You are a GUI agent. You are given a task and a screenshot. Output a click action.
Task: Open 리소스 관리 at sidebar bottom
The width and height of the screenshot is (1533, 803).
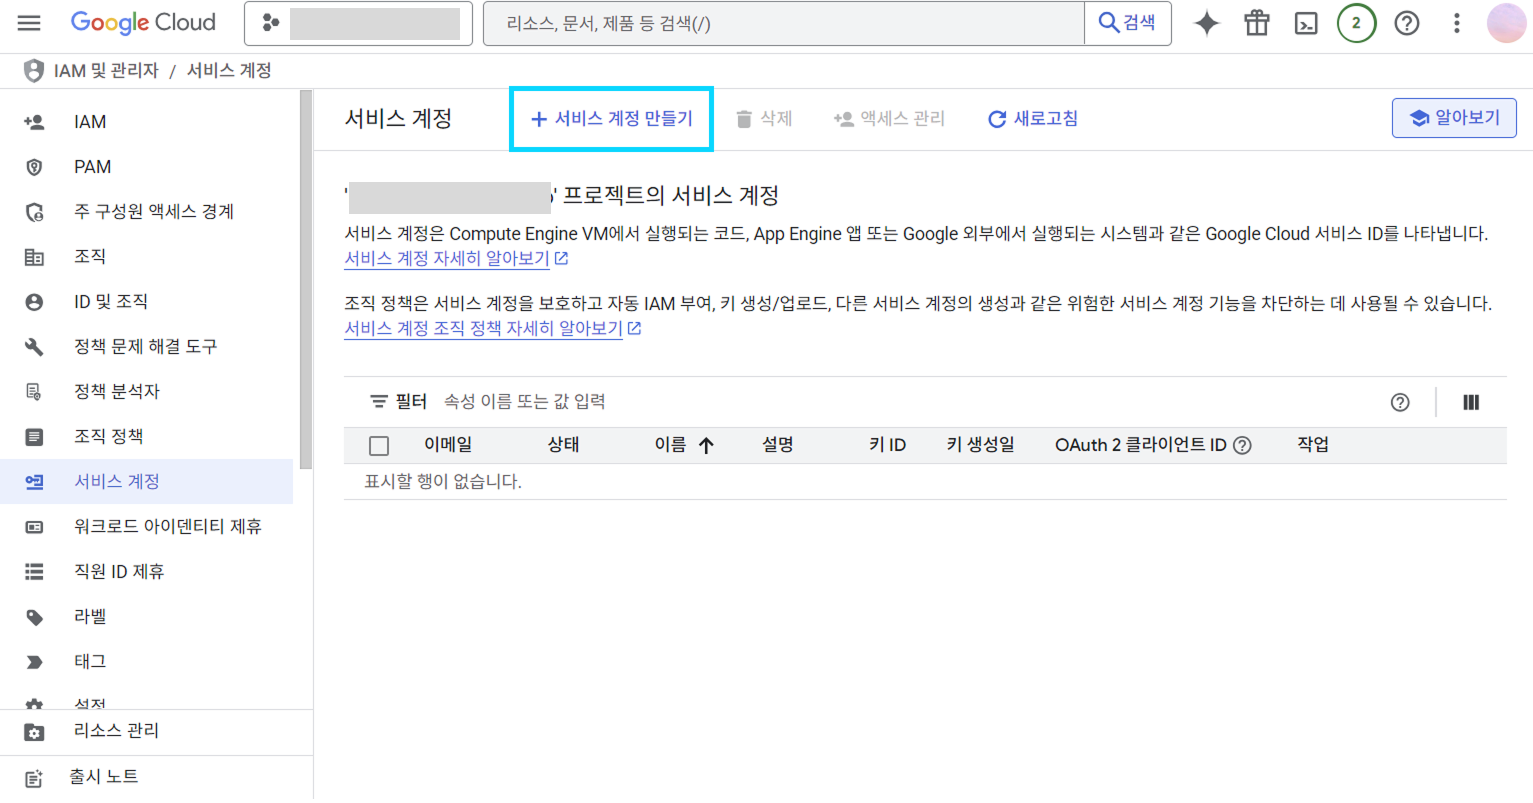click(156, 731)
